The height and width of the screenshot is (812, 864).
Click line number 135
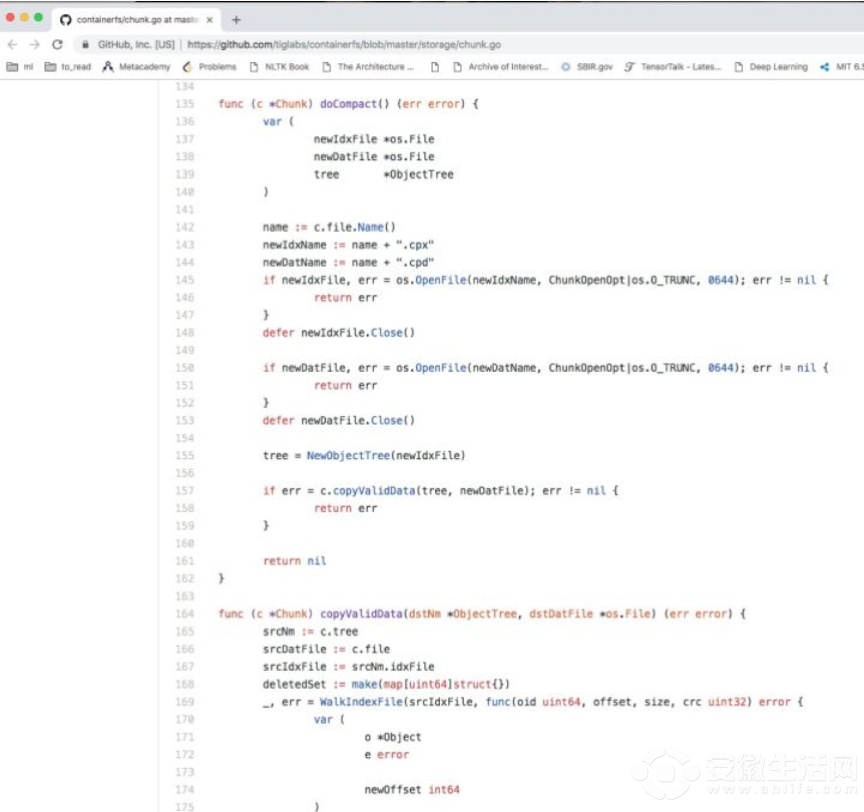[185, 104]
